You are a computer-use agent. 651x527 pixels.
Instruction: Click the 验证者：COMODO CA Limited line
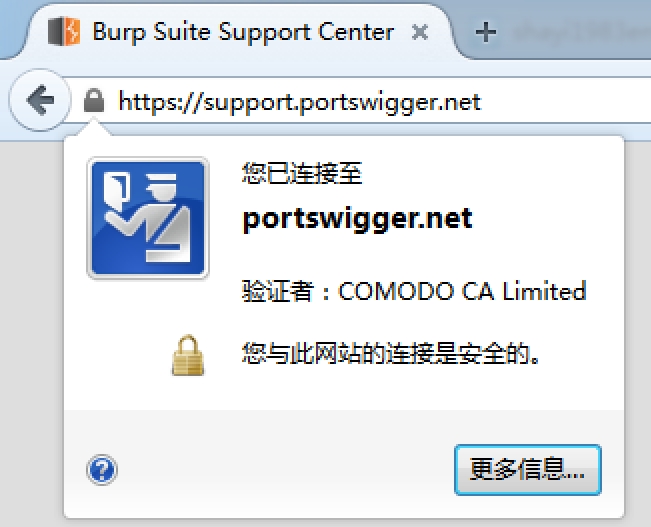pos(414,291)
